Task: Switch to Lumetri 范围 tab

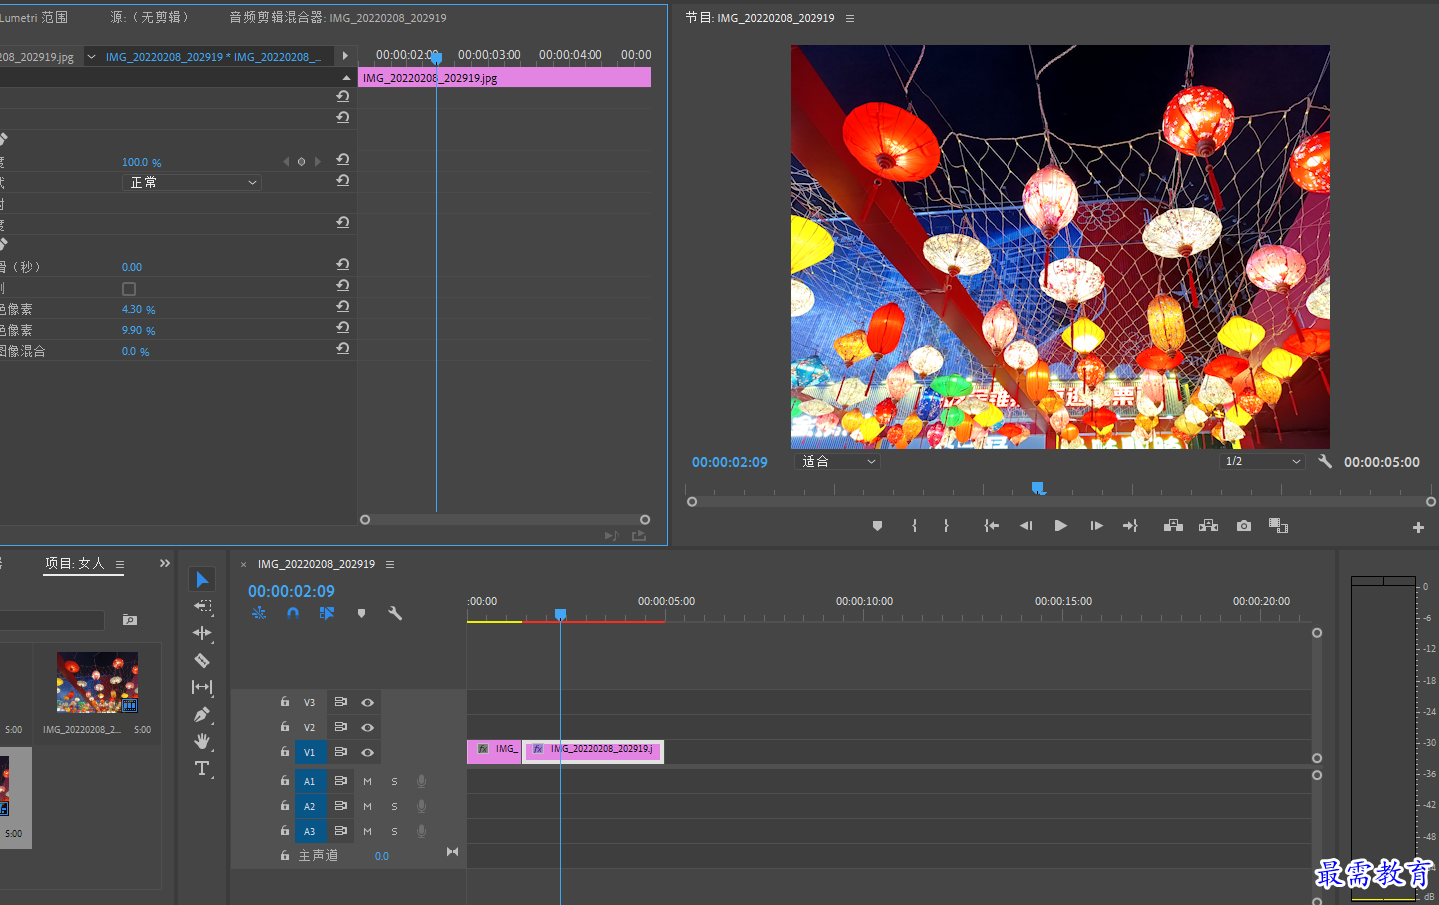Action: point(34,17)
